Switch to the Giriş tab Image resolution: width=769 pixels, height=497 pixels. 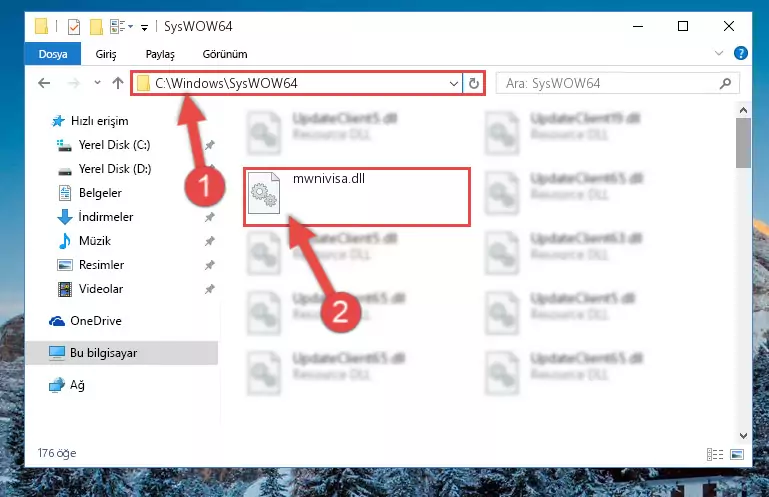point(106,54)
